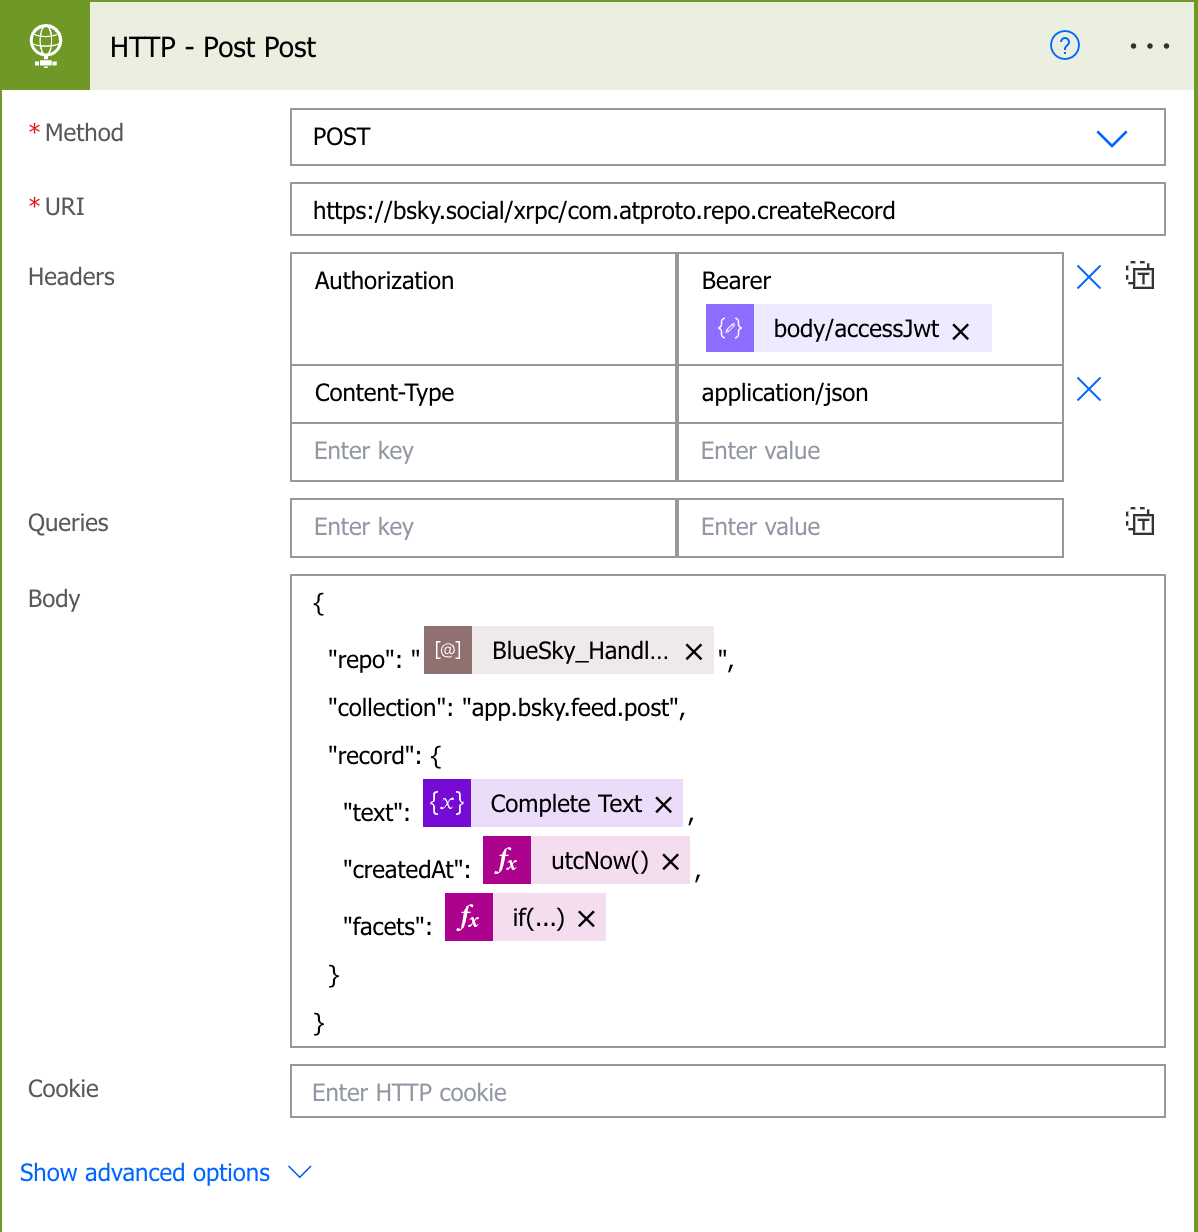Remove the Complete Text variable token
The height and width of the screenshot is (1232, 1198).
coord(663,805)
